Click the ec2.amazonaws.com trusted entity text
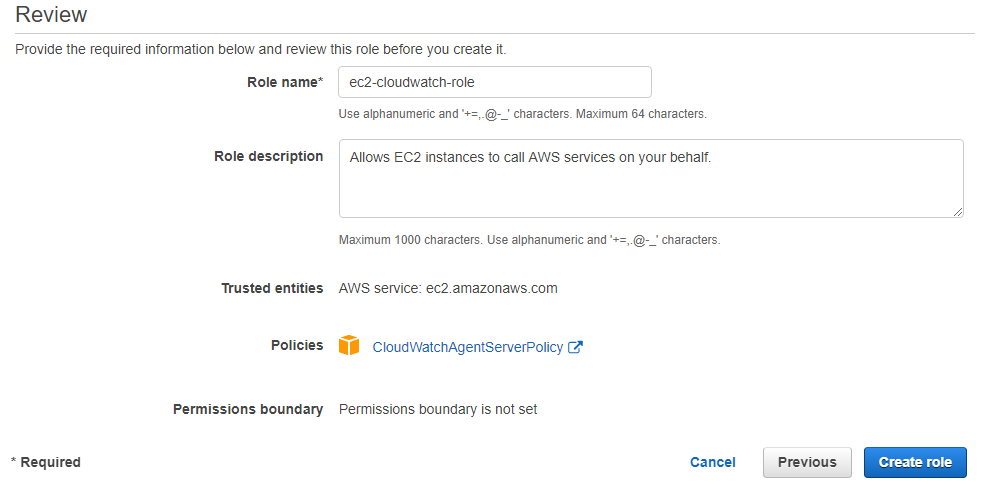 pyautogui.click(x=491, y=289)
